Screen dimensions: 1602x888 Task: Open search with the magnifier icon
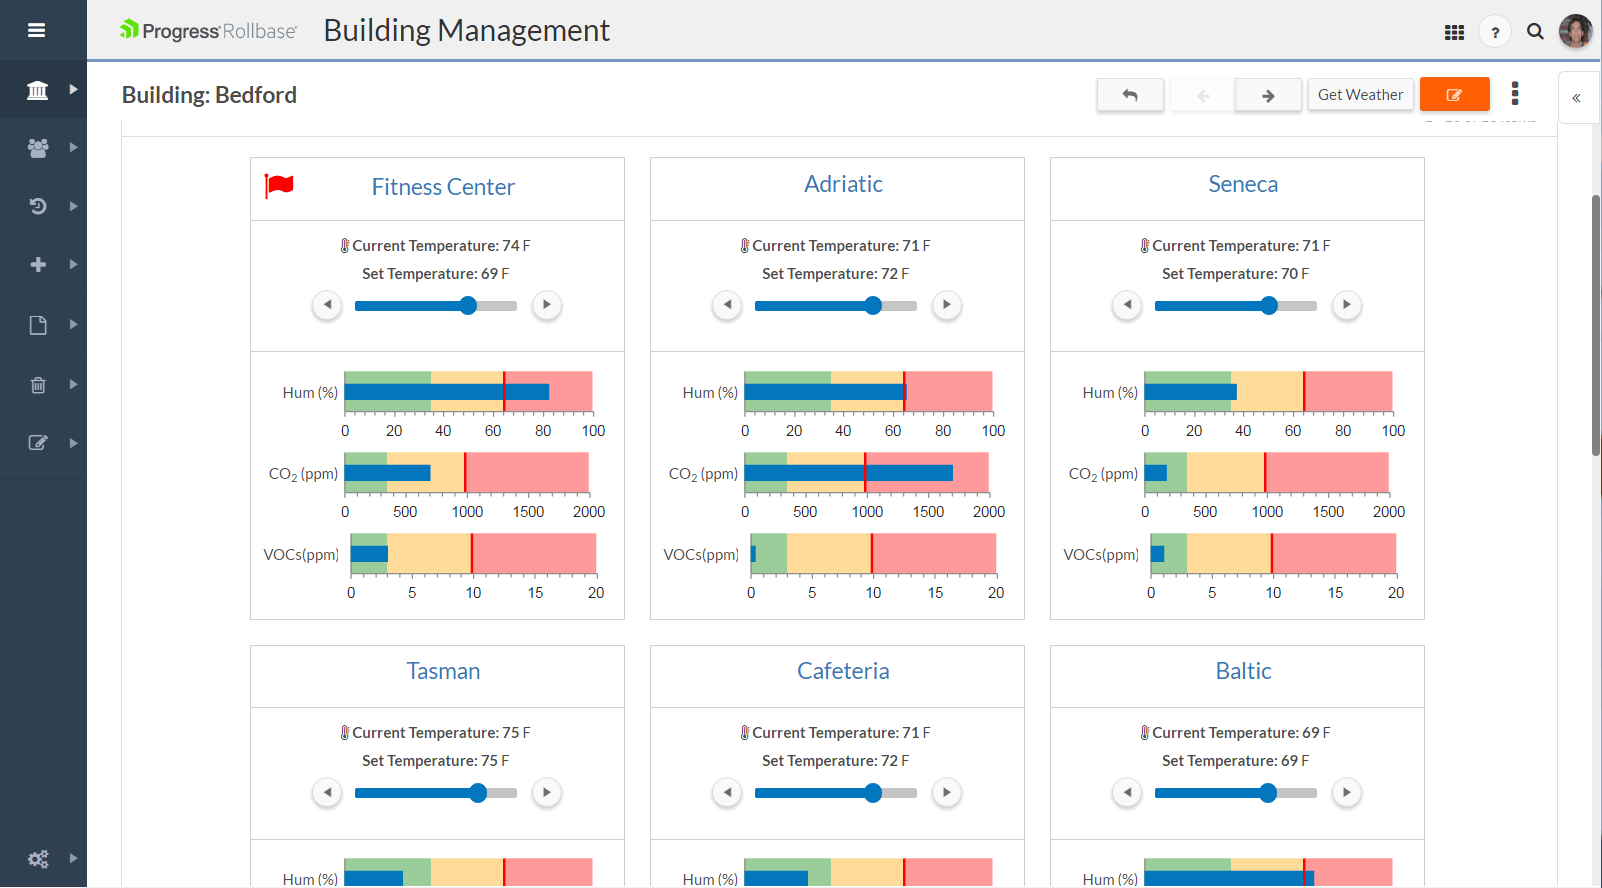[x=1535, y=32]
